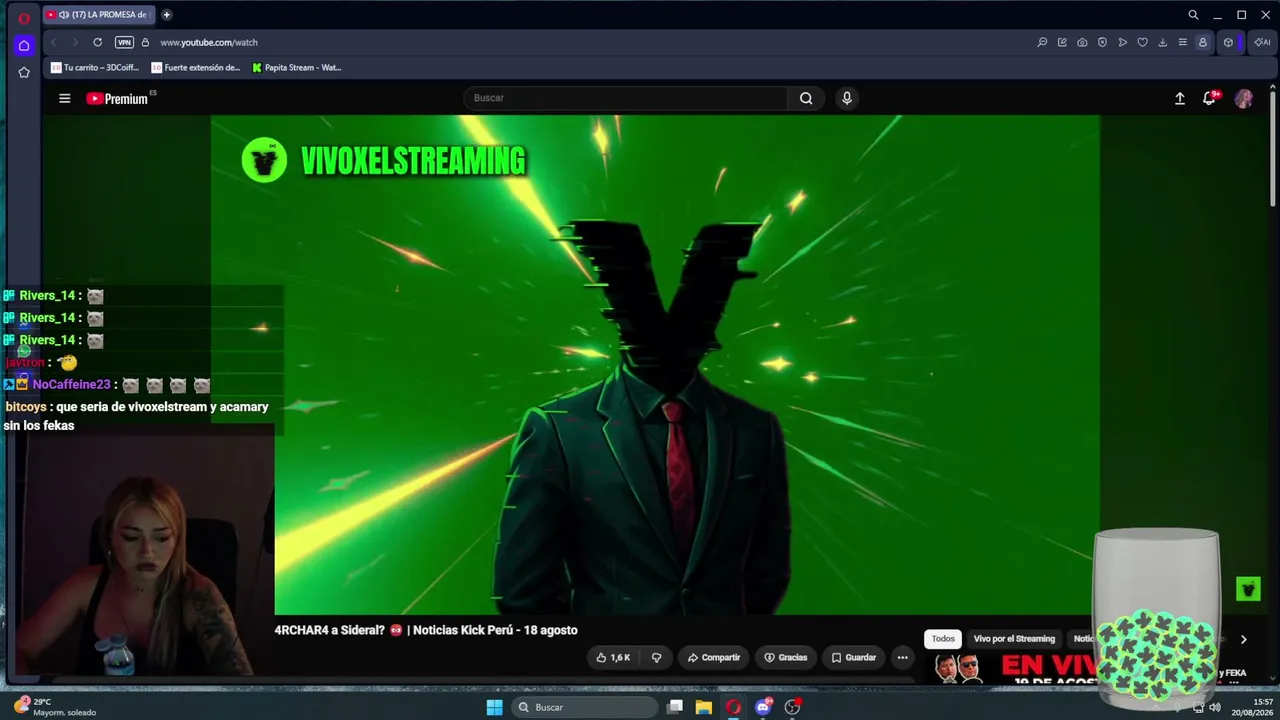Open the Tu carrito – 3DCoiff bookmark

(95, 68)
